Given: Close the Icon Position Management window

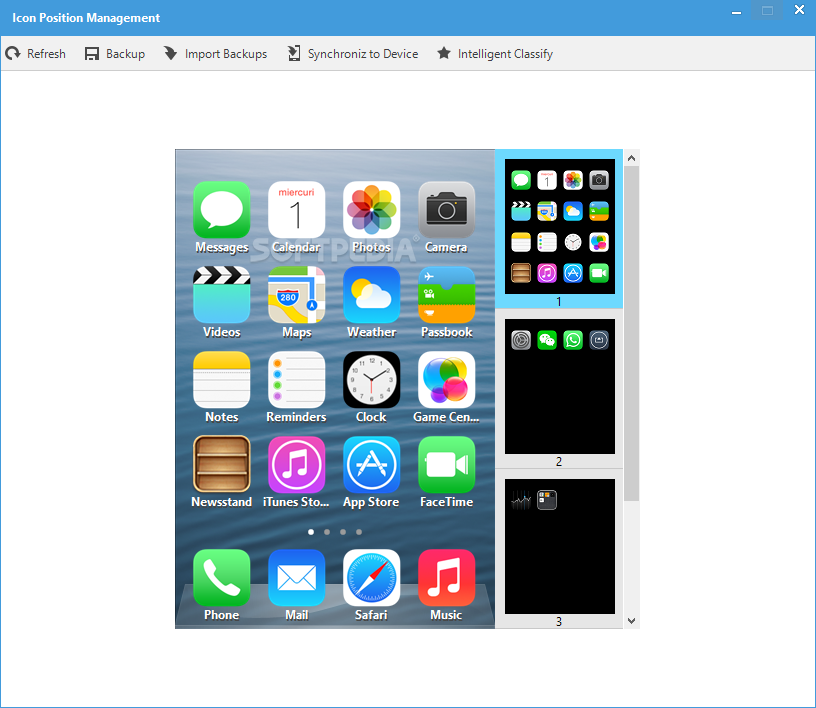Looking at the screenshot, I should [x=799, y=10].
